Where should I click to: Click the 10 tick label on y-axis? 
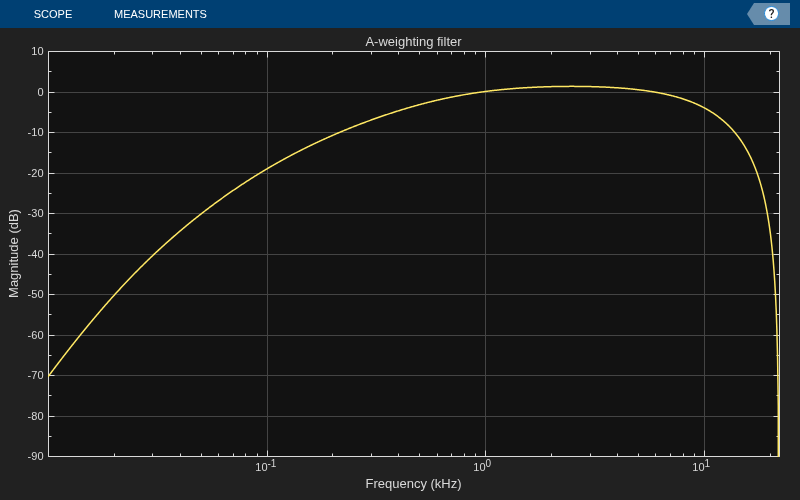point(38,51)
